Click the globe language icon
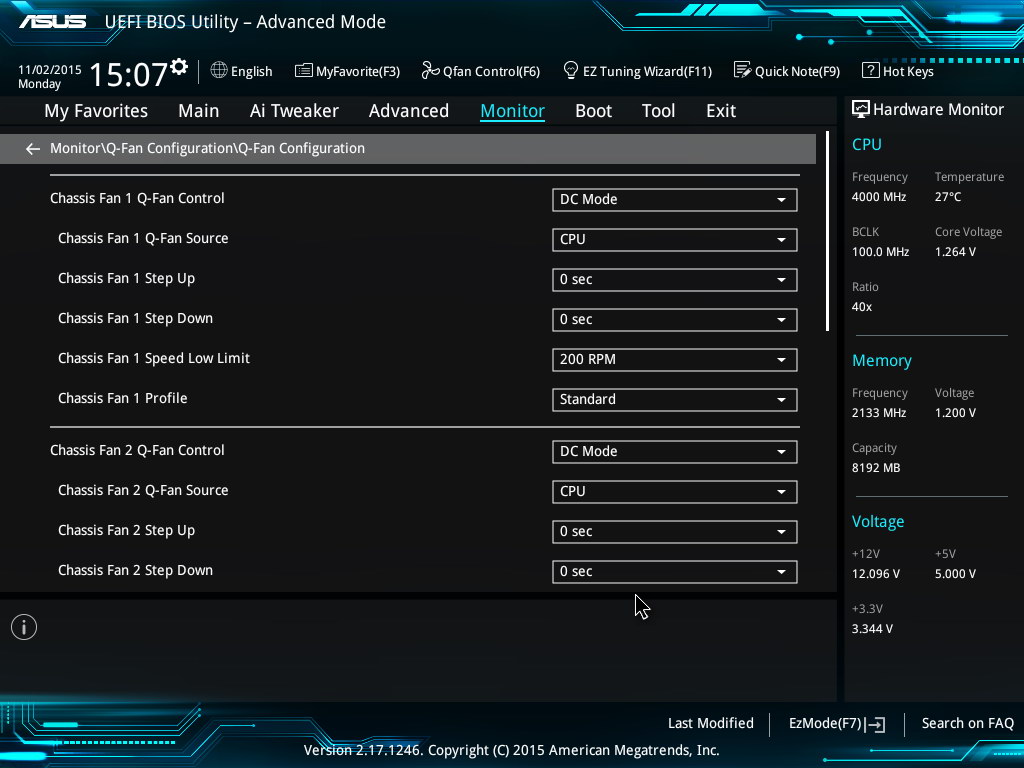Viewport: 1024px width, 768px height. [219, 70]
